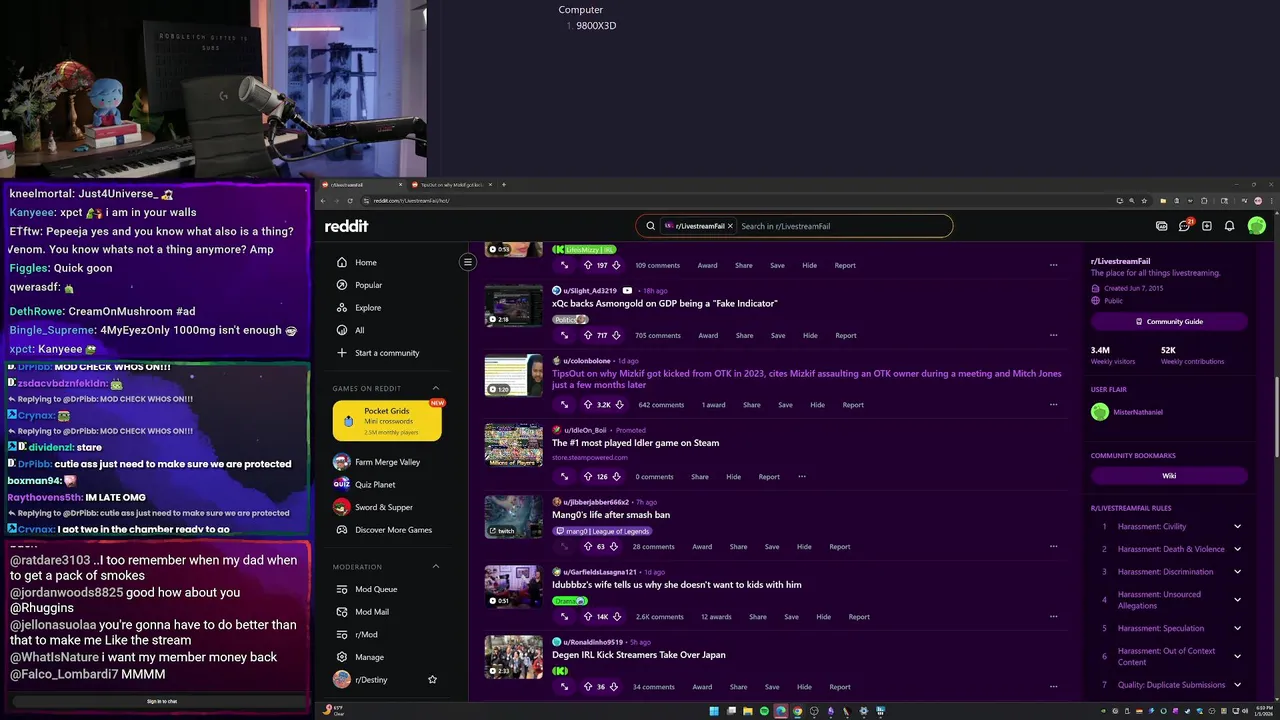Open Spotify from the taskbar
This screenshot has width=1280, height=720.
tap(764, 711)
